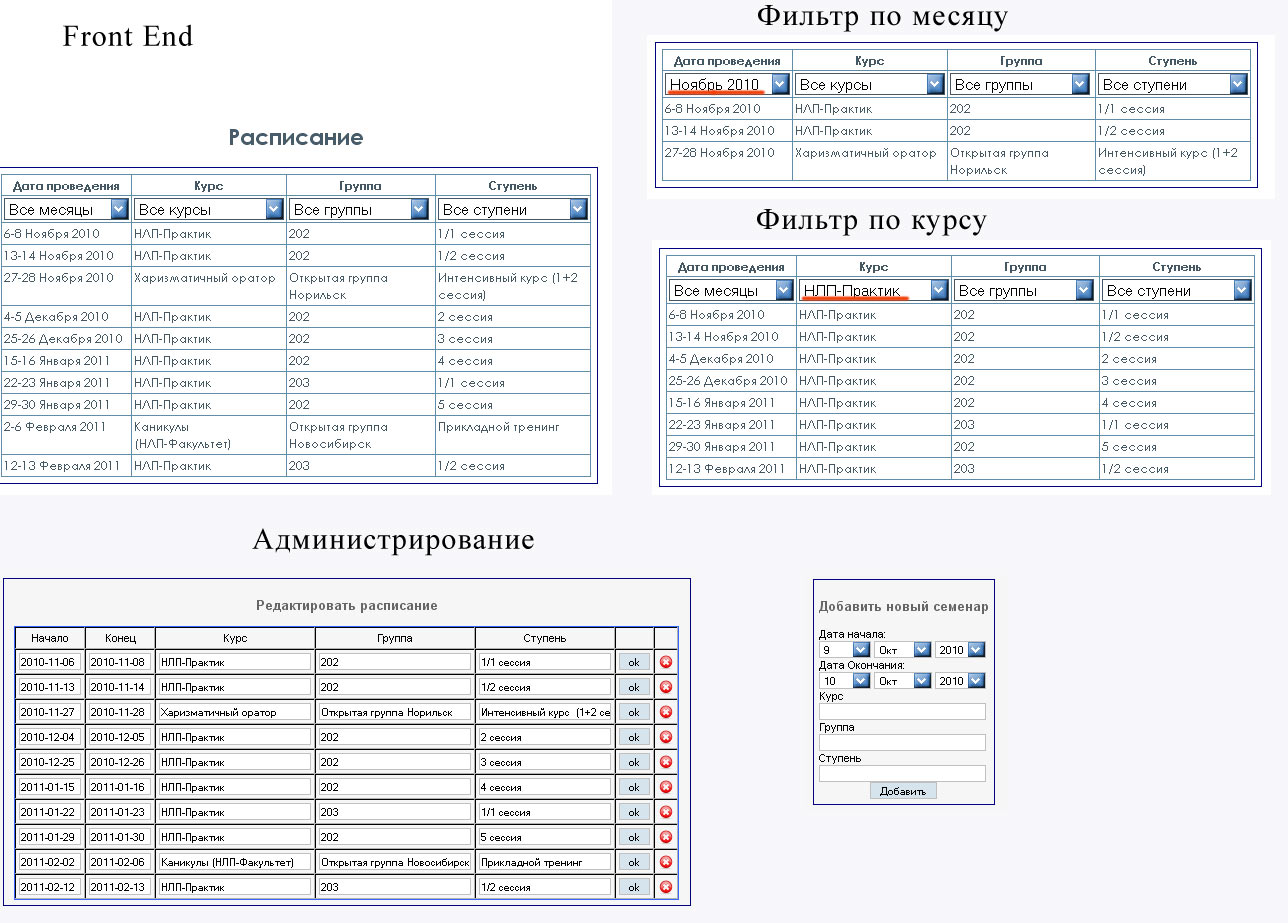1288x923 pixels.
Task: Click 'Каникулы (НЛП-Факультет)' in Расписание table
Action: [x=183, y=435]
